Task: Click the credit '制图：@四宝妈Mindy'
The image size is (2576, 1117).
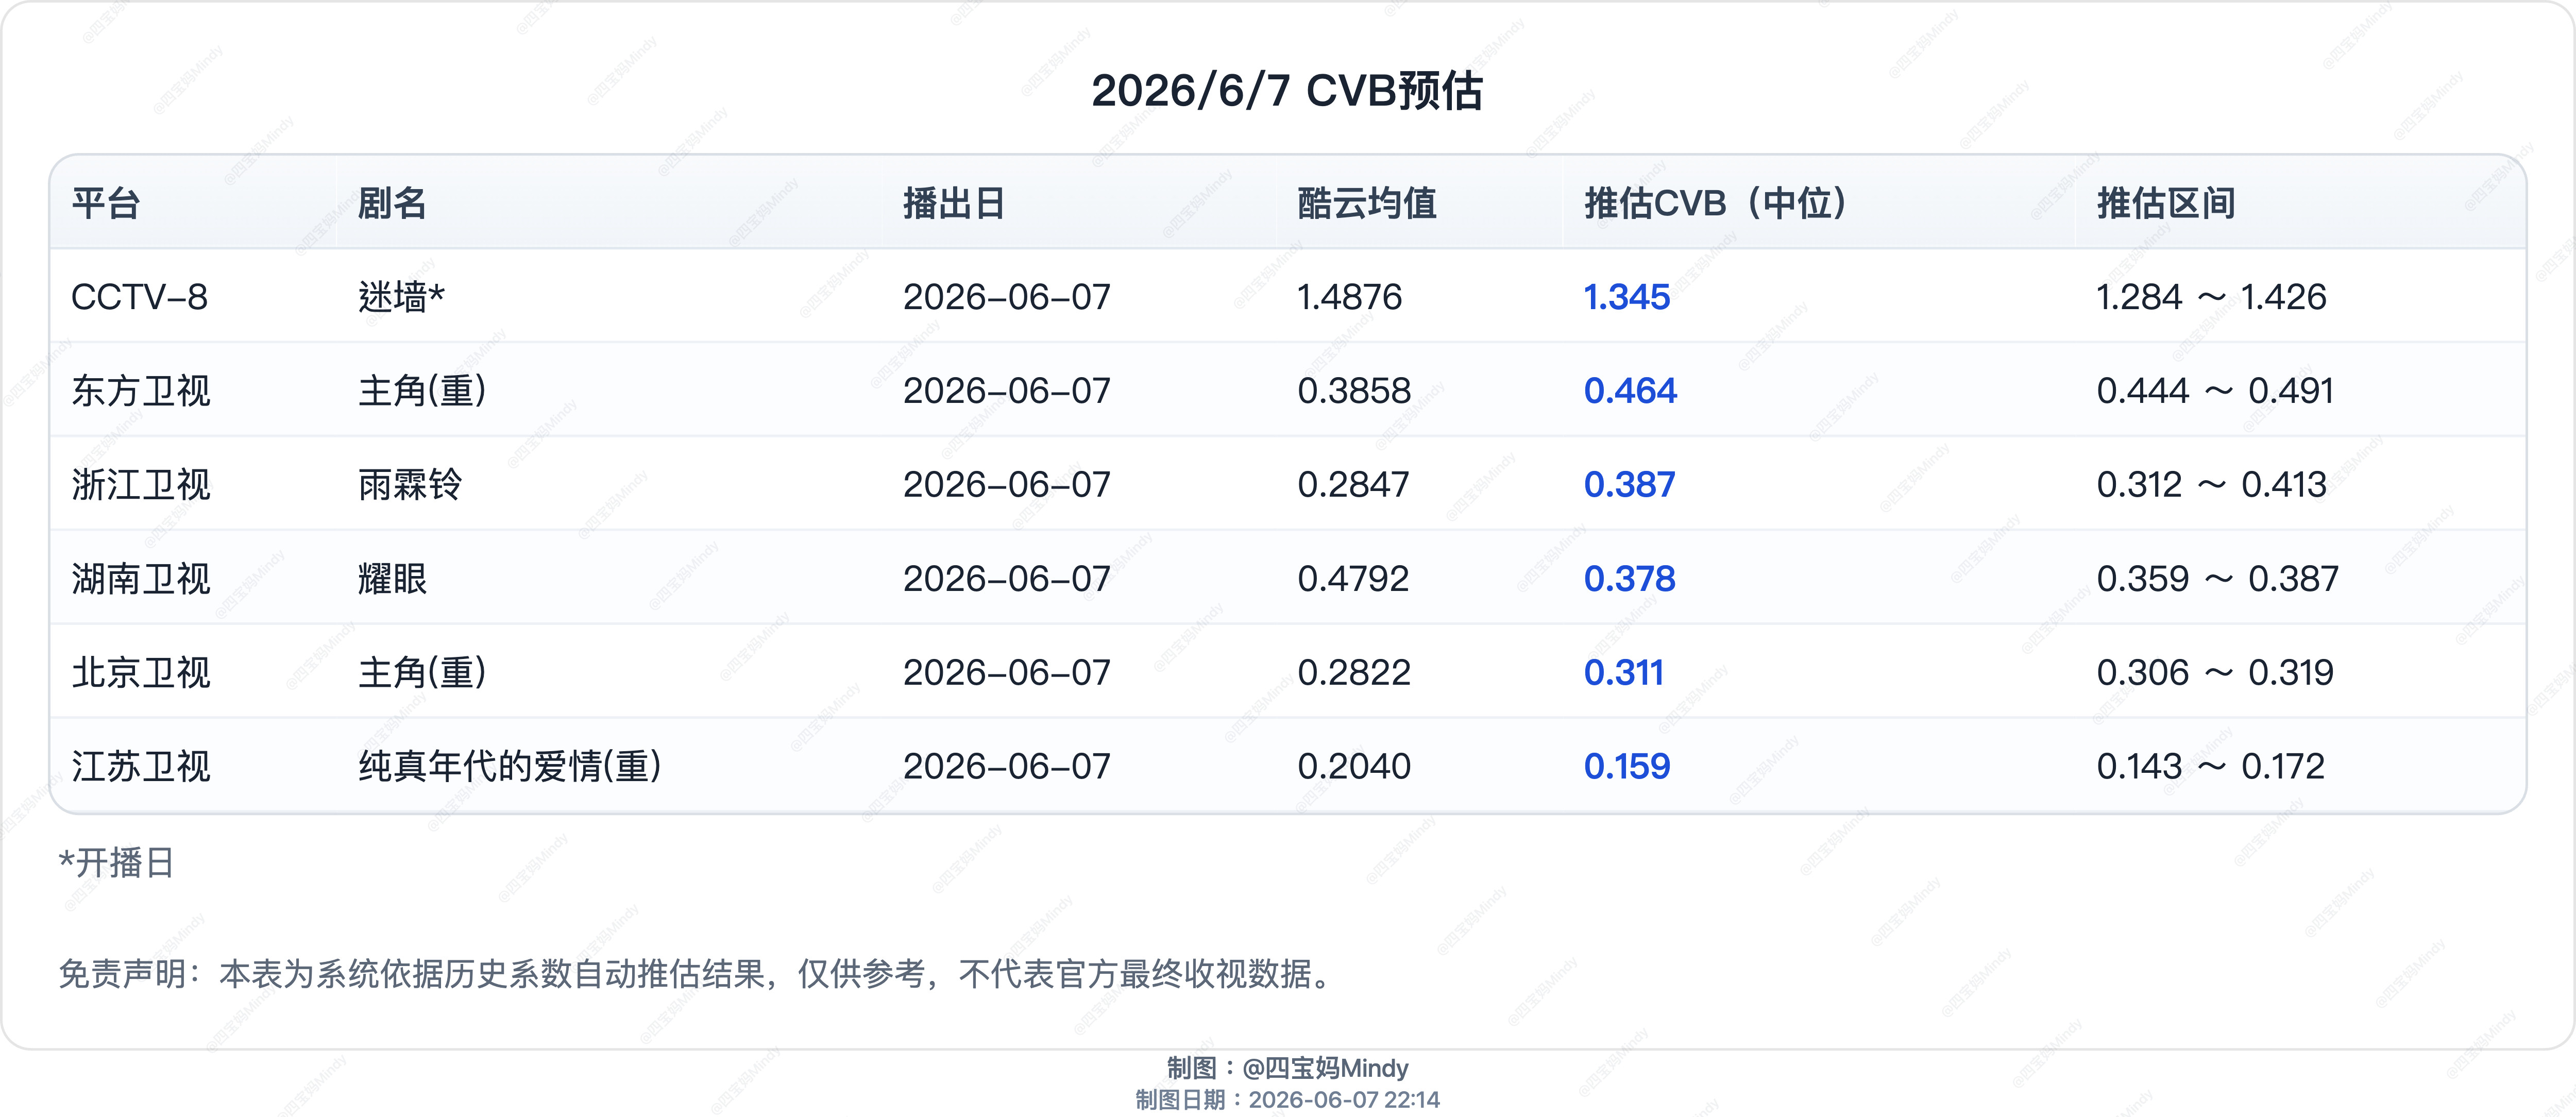Action: (1288, 1068)
